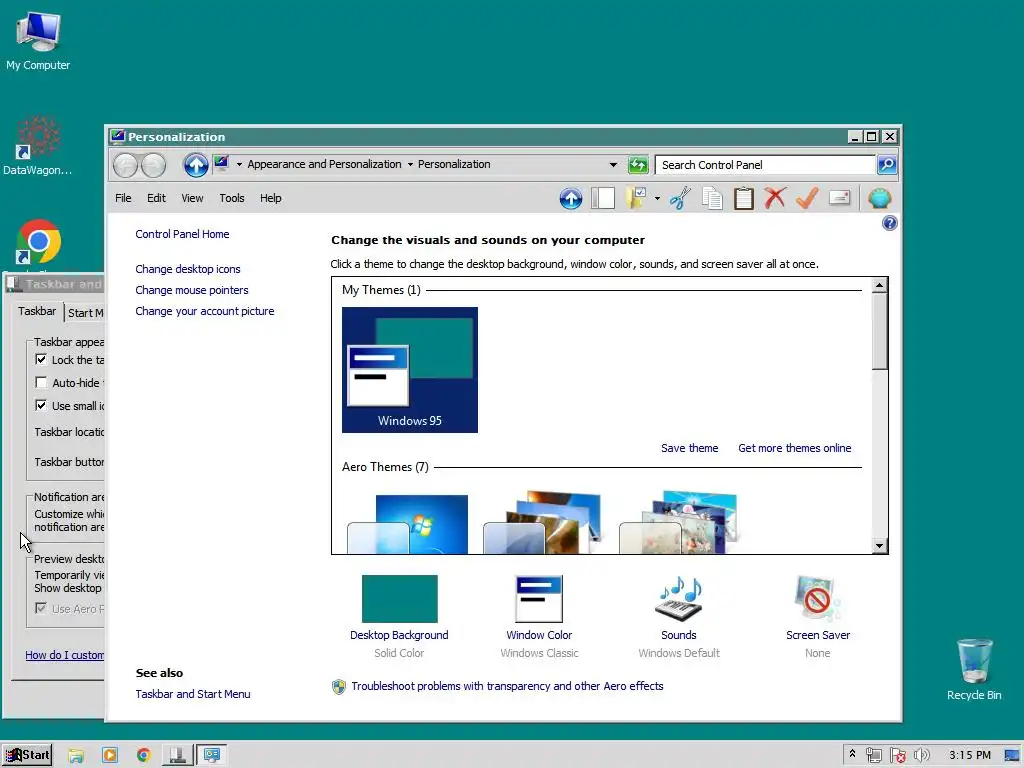
Task: Click the Start button
Action: 27,756
